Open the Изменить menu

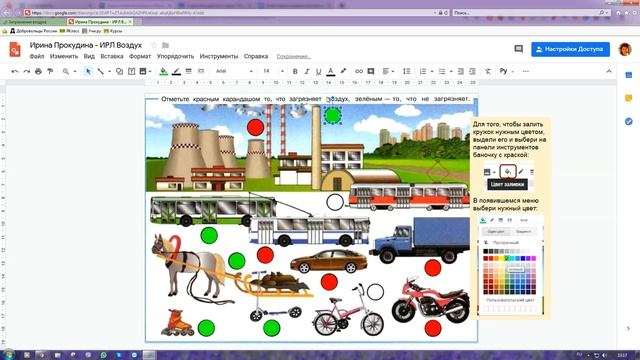tap(64, 56)
